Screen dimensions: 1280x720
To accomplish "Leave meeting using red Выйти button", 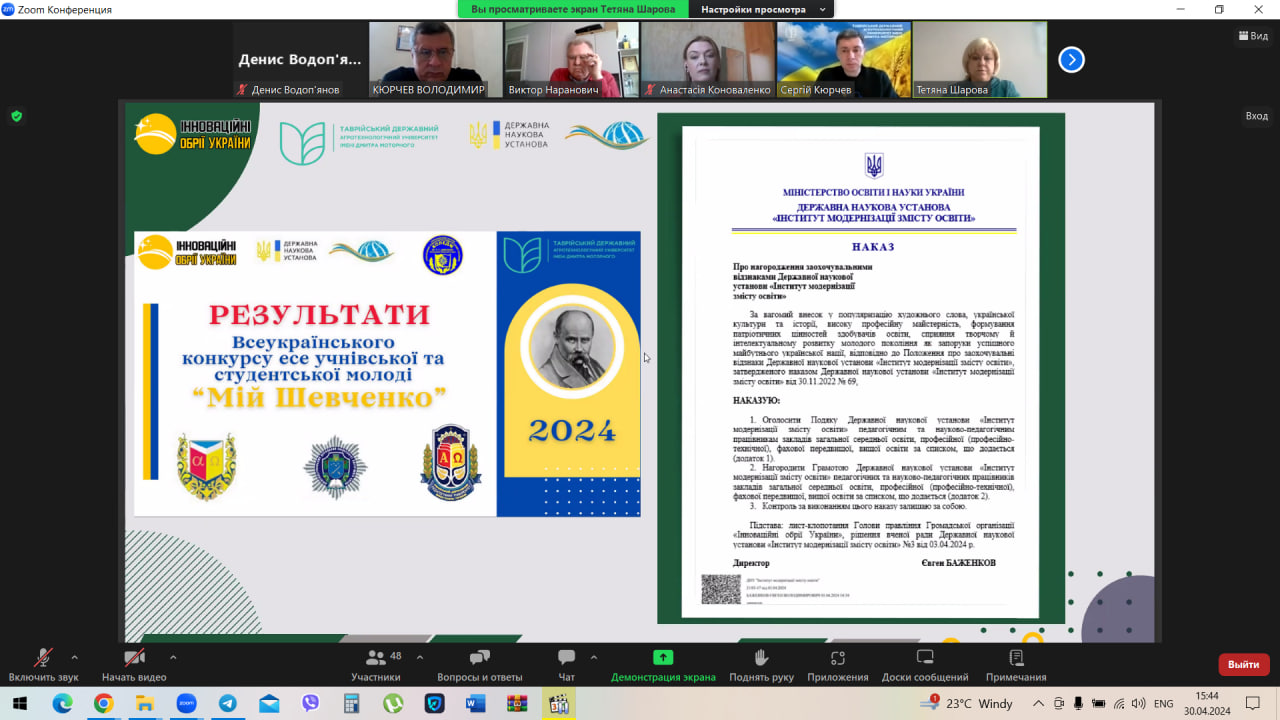I will click(1243, 664).
